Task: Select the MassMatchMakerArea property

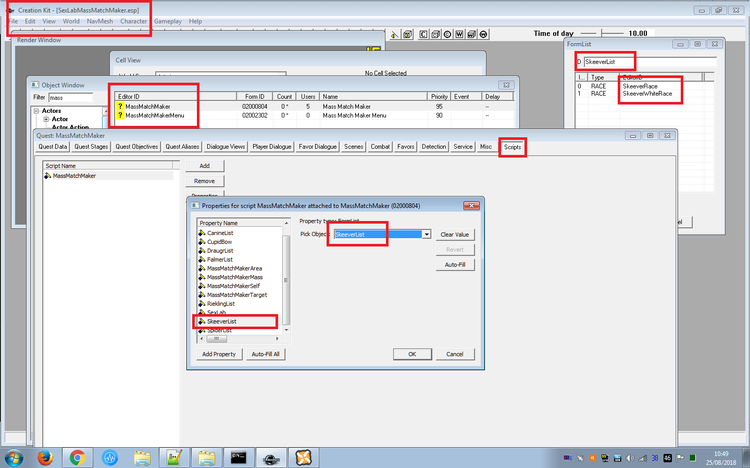Action: pyautogui.click(x=234, y=268)
